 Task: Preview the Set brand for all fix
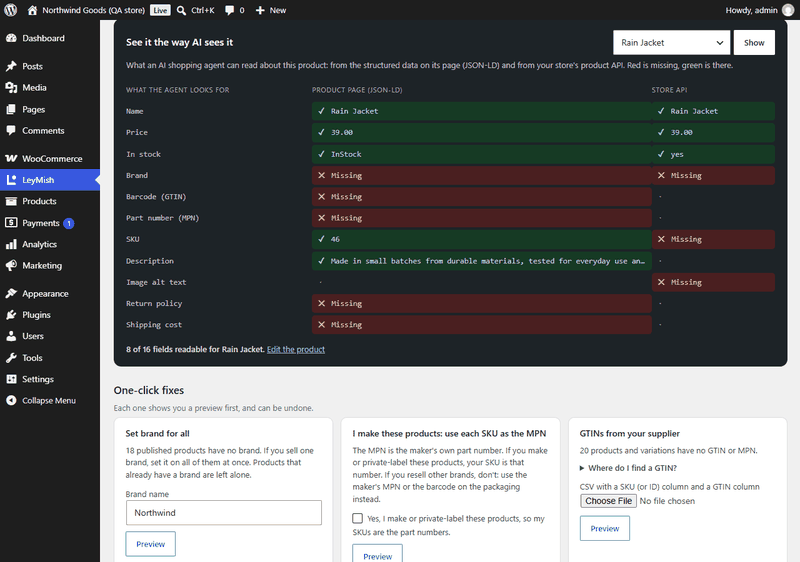point(151,544)
